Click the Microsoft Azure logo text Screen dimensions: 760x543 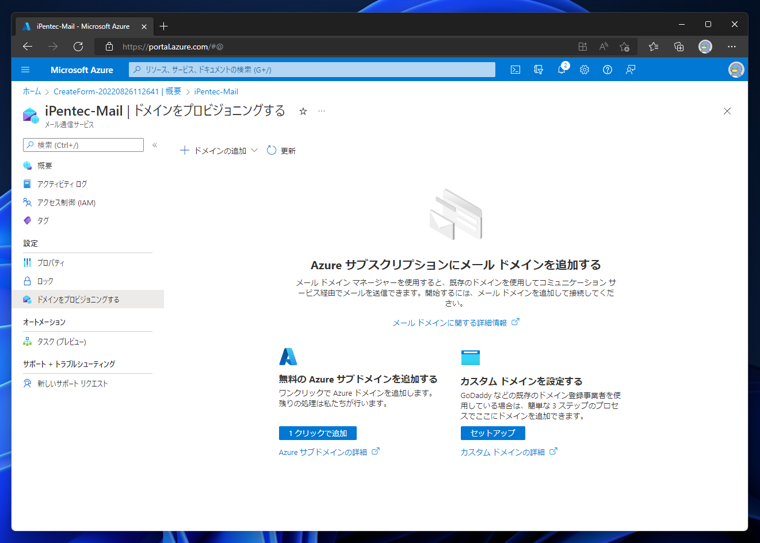pos(81,70)
